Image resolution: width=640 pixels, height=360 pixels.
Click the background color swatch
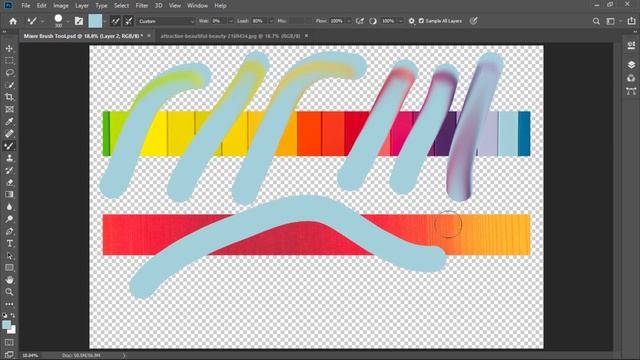pos(13,330)
